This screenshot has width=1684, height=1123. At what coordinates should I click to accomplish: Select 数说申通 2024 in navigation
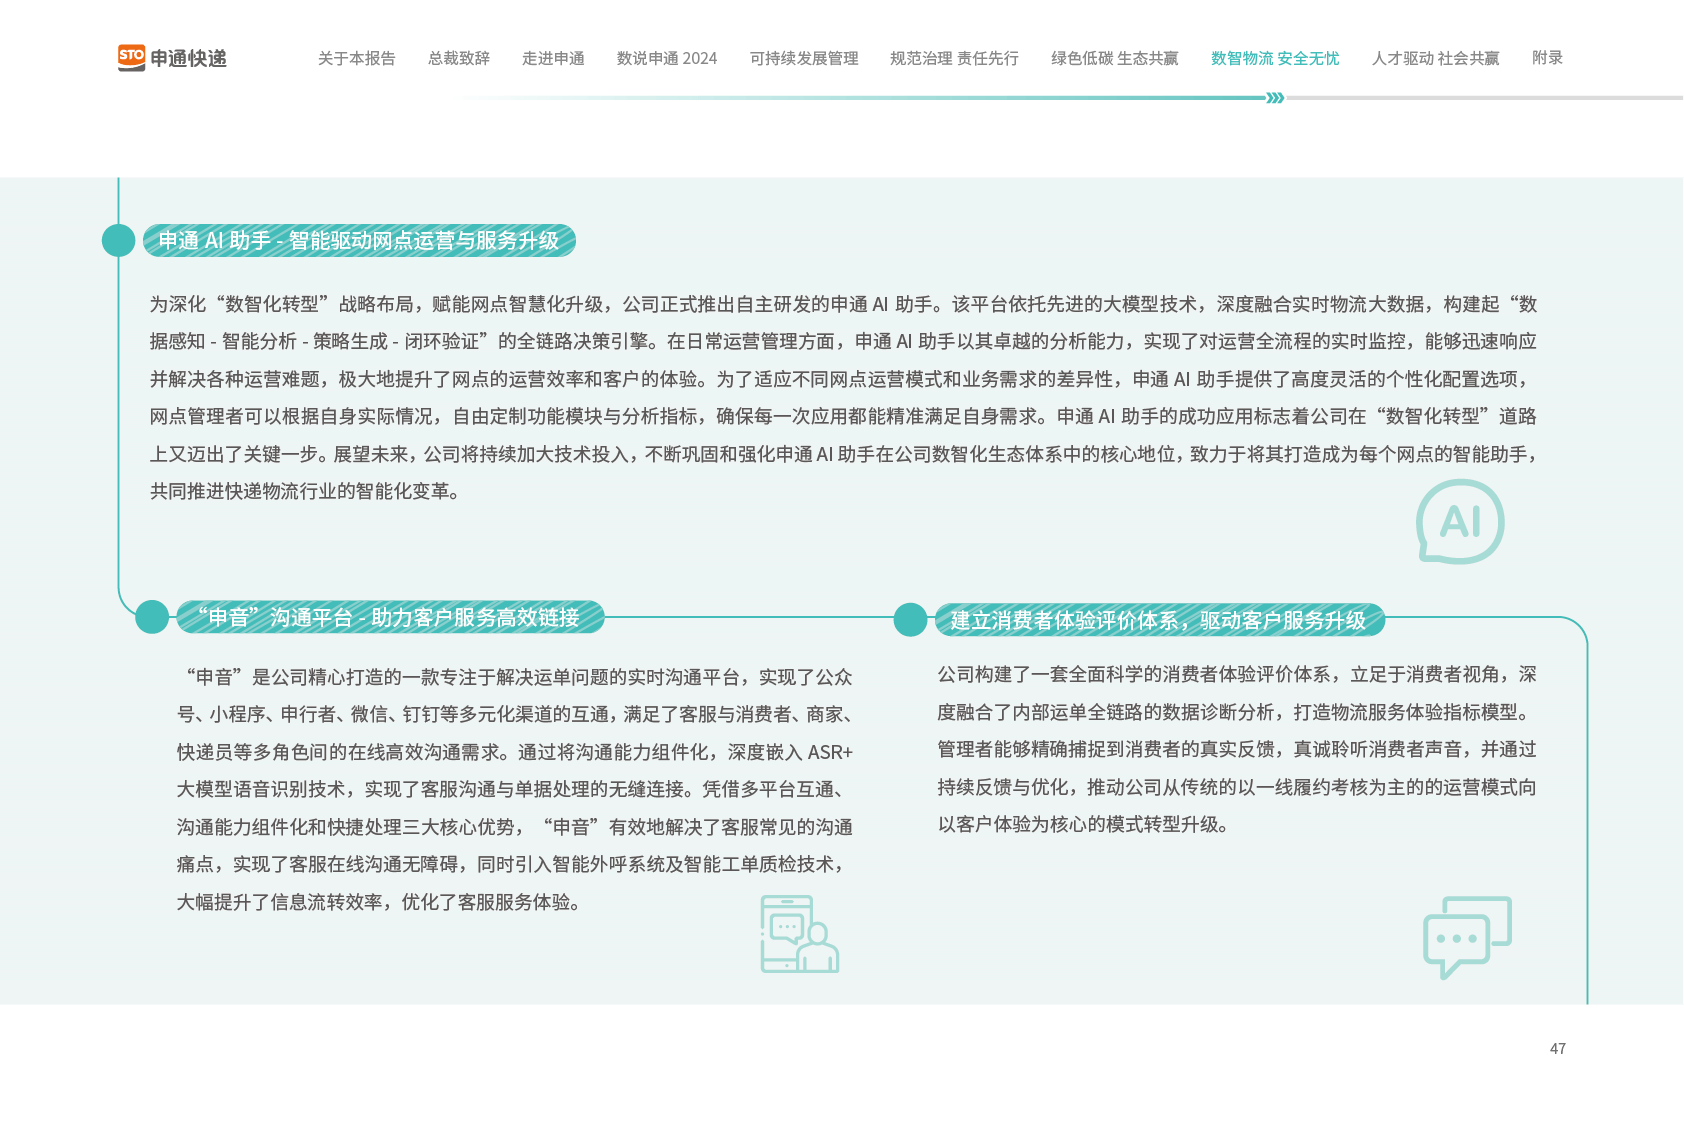click(x=667, y=58)
